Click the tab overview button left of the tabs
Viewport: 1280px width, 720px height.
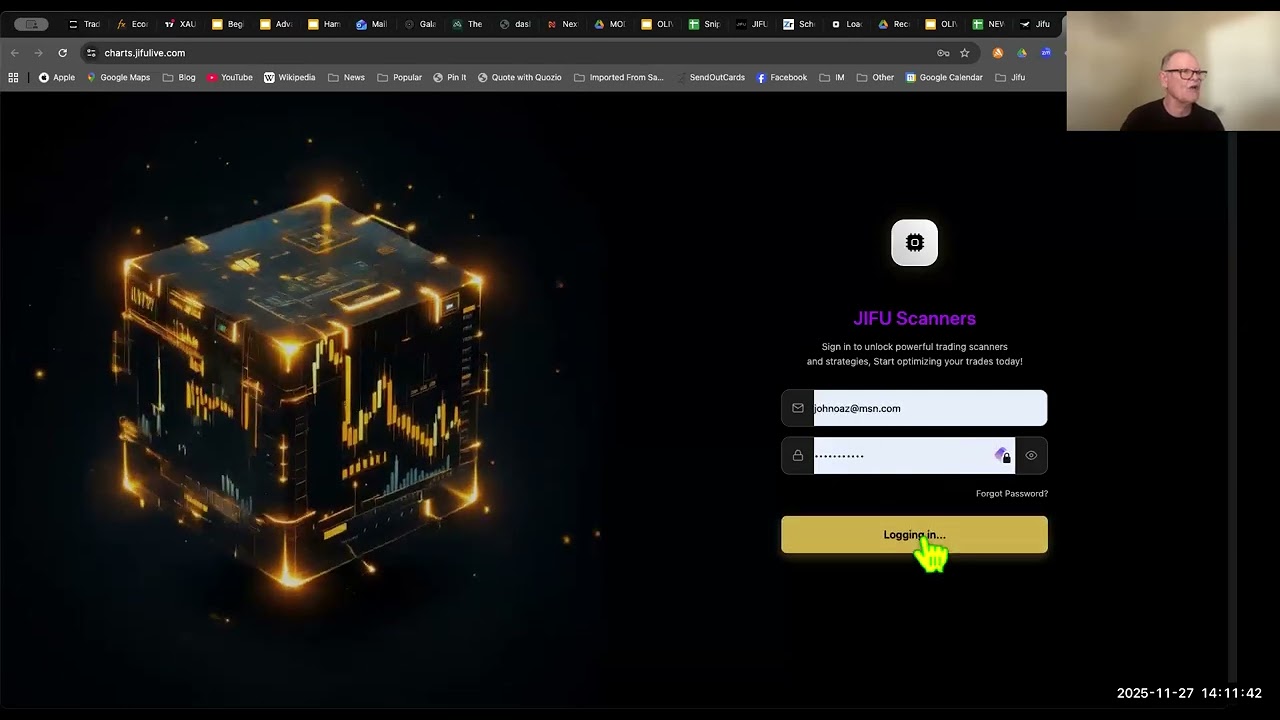pyautogui.click(x=31, y=24)
